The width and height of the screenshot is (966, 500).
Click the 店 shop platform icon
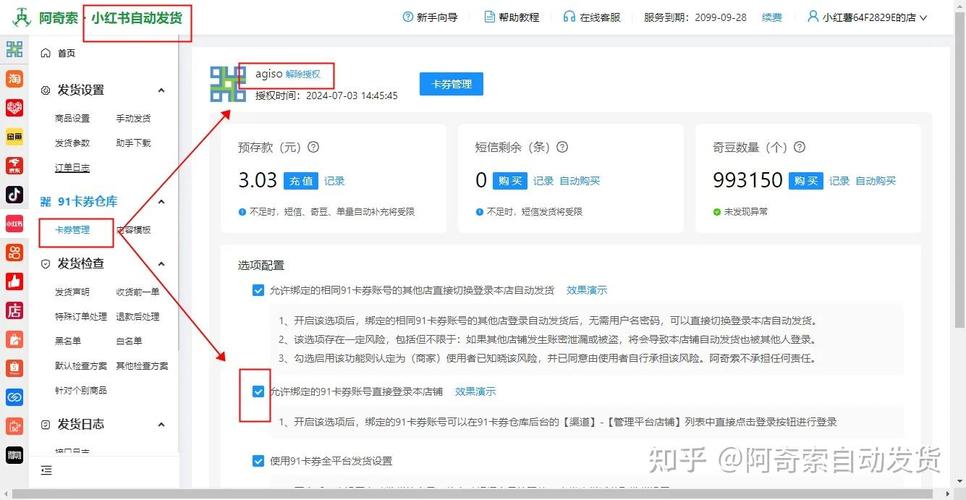pos(14,310)
